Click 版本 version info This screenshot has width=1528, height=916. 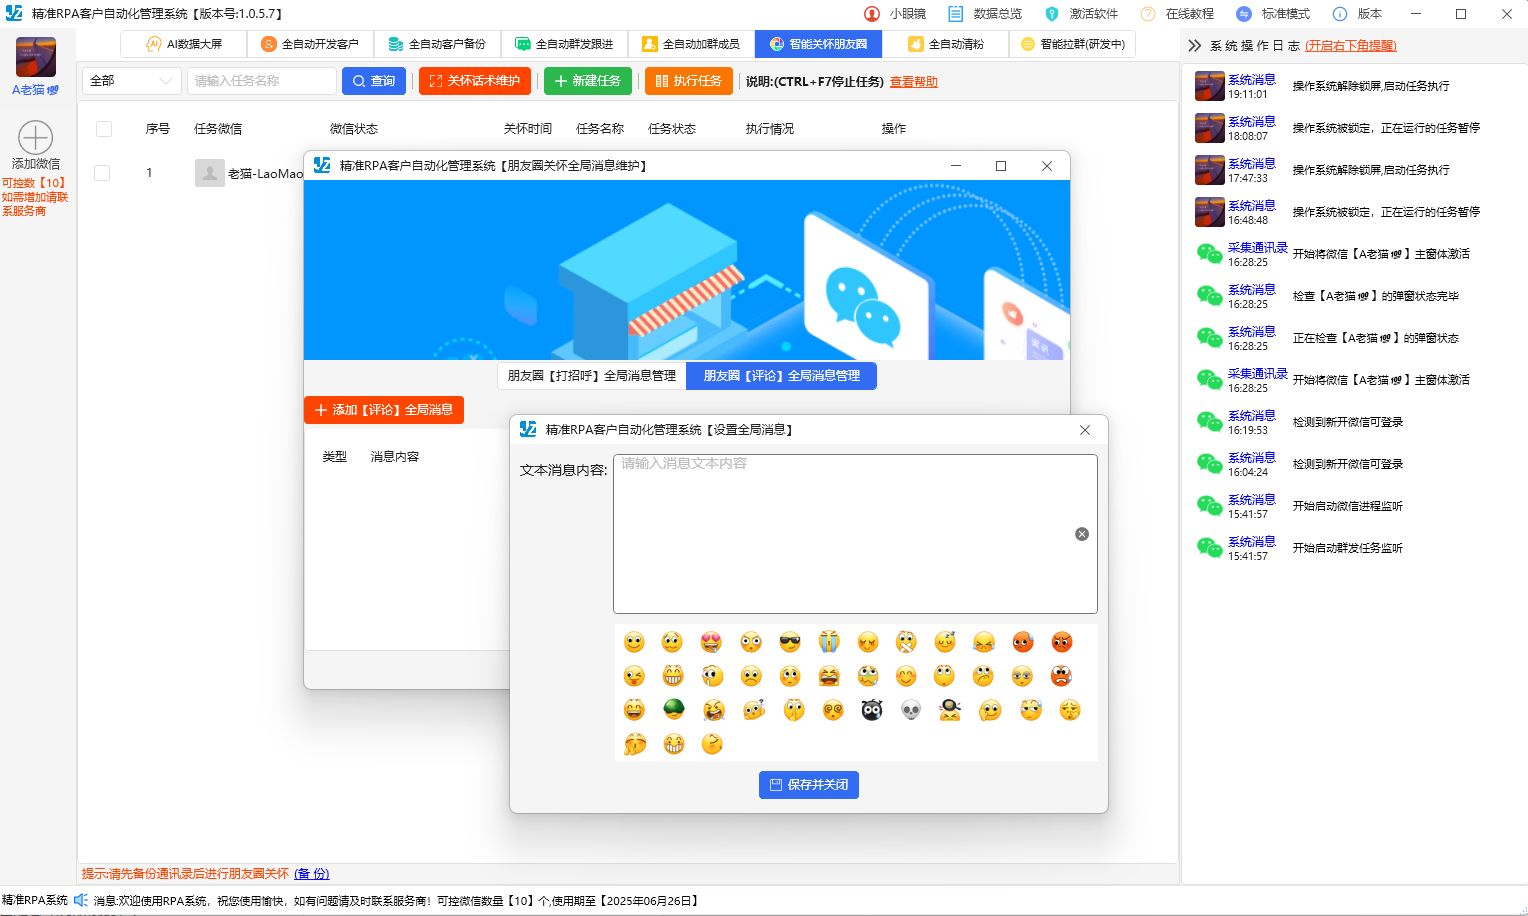1358,14
